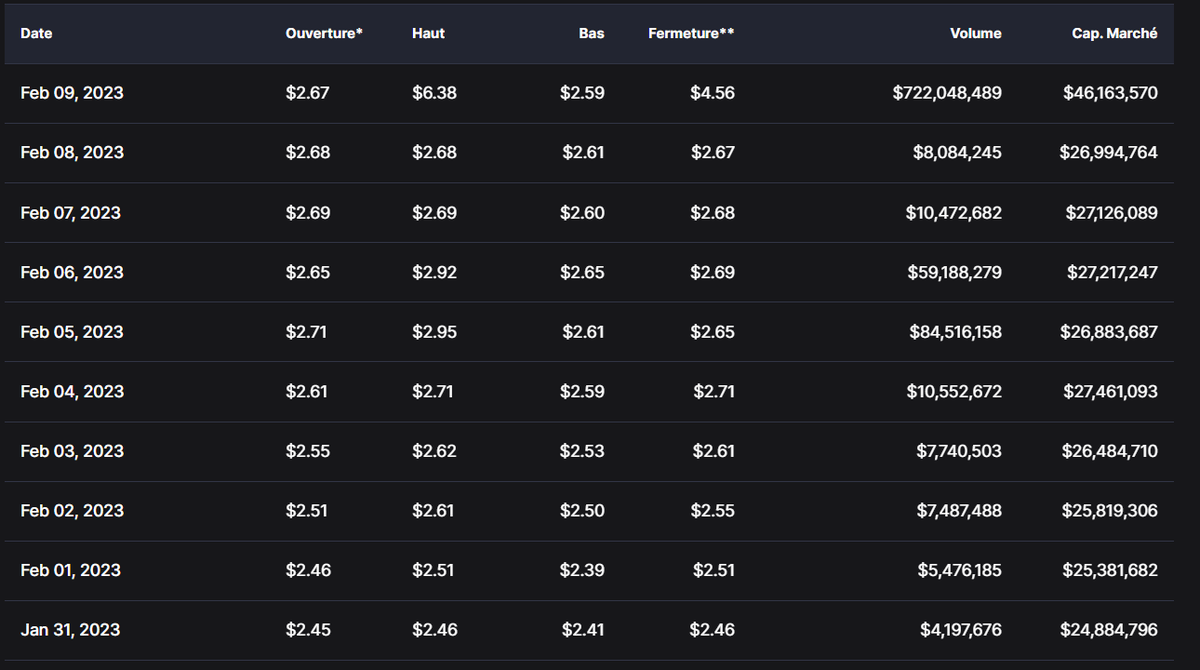Image resolution: width=1200 pixels, height=670 pixels.
Task: Select the Feb 01, 2023 date cell
Action: [70, 570]
